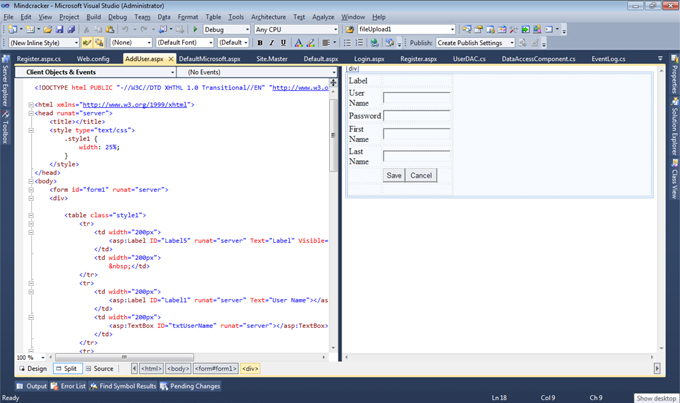Switch to Design view
Screen dimensions: 680x403
coord(32,369)
